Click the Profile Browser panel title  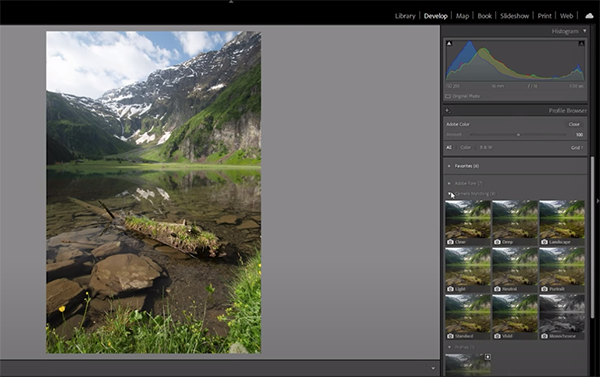click(567, 111)
